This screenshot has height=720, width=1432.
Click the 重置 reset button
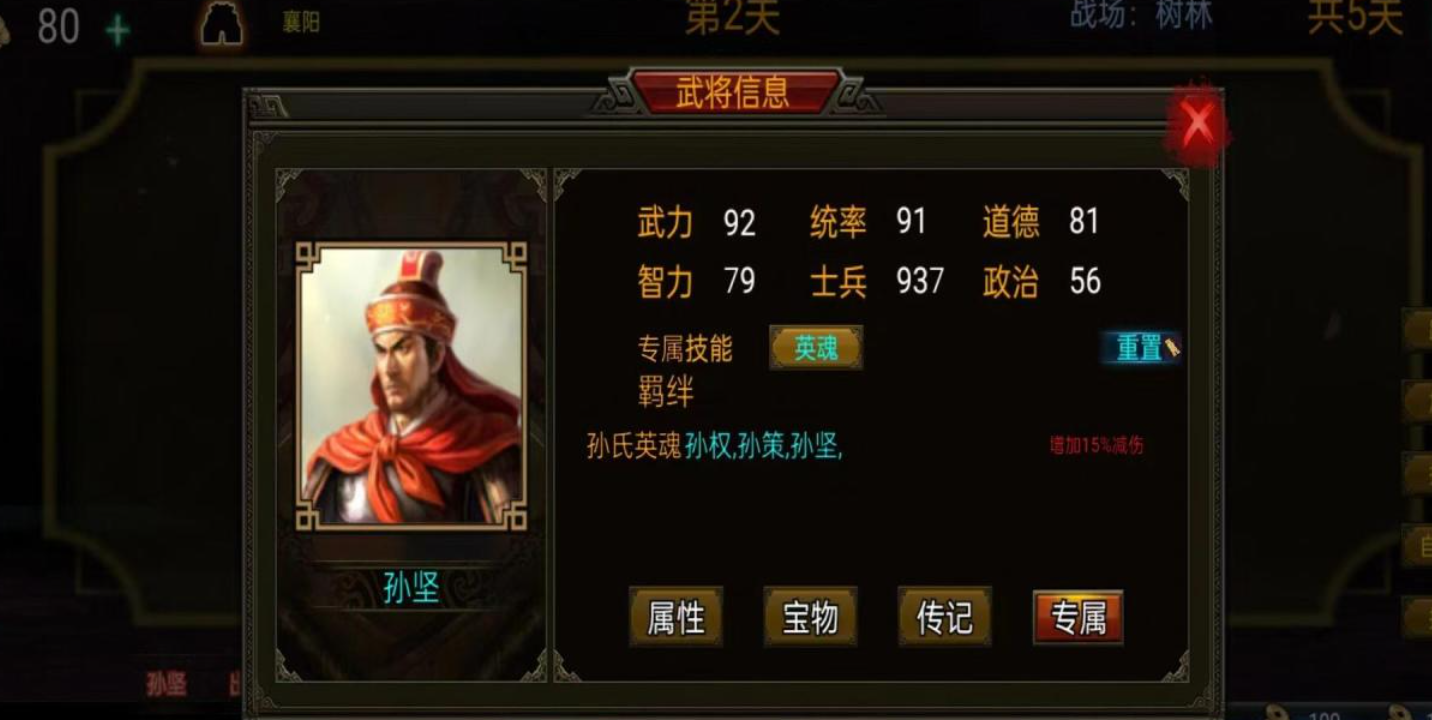tap(1142, 348)
